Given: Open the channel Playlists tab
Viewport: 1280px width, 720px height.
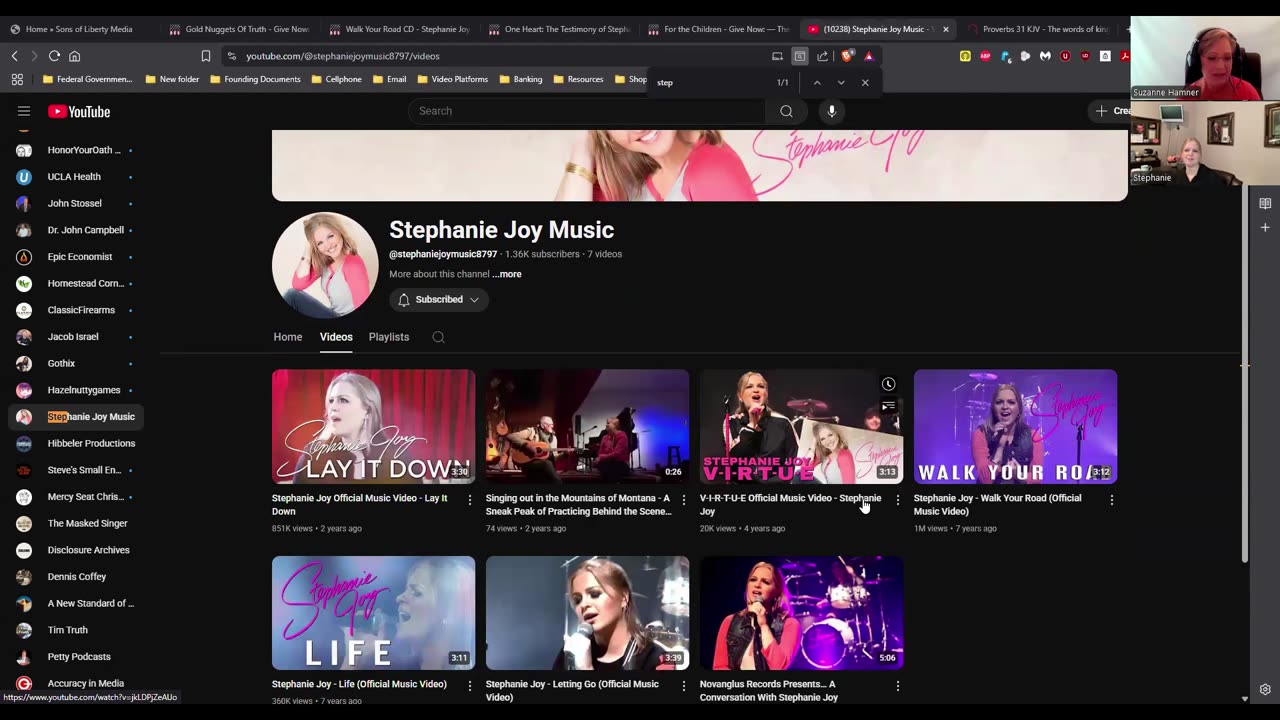Looking at the screenshot, I should 389,337.
